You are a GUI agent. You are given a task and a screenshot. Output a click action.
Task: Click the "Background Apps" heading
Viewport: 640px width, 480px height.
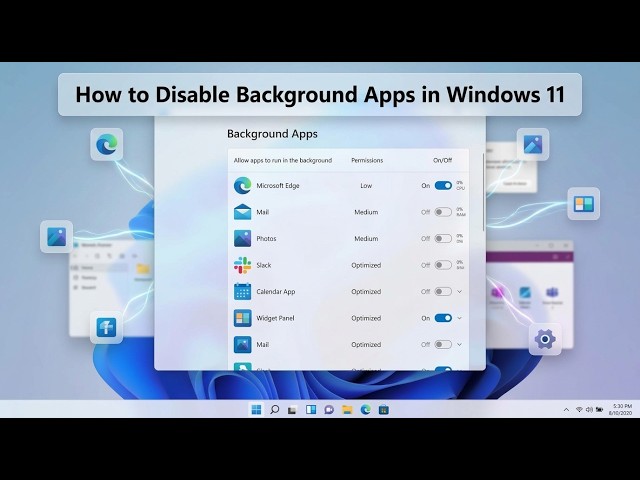point(272,134)
